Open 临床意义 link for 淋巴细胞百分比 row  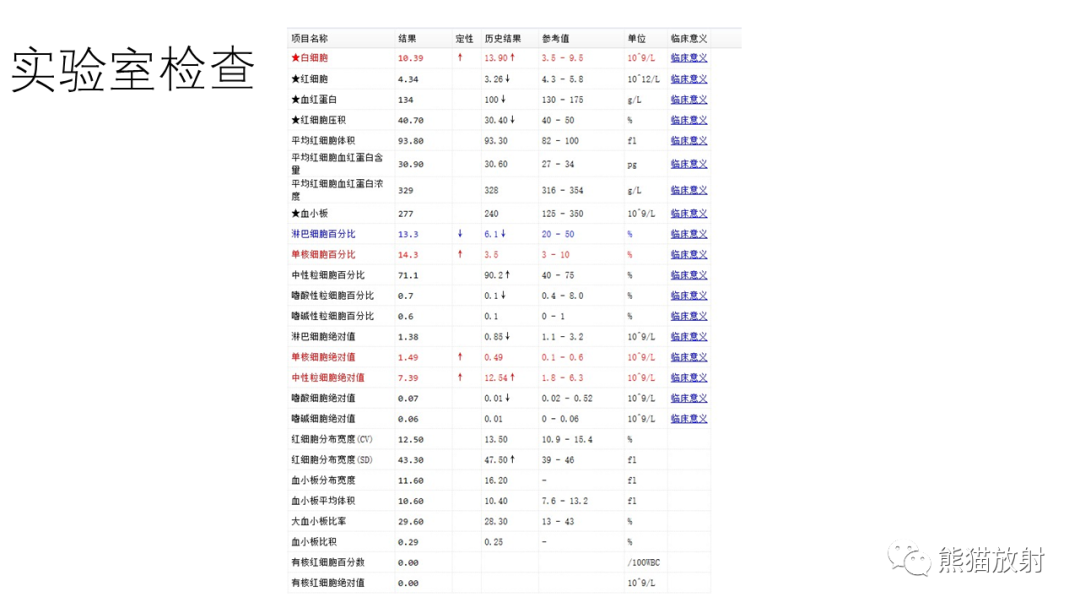[x=689, y=234]
